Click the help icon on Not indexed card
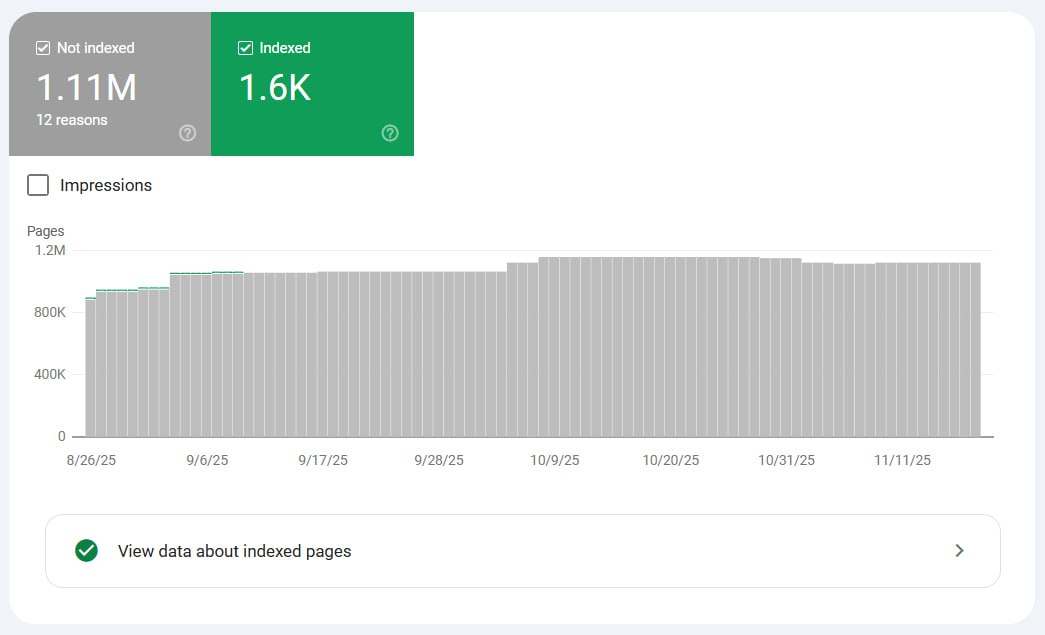Viewport: 1045px width, 635px height. click(187, 134)
